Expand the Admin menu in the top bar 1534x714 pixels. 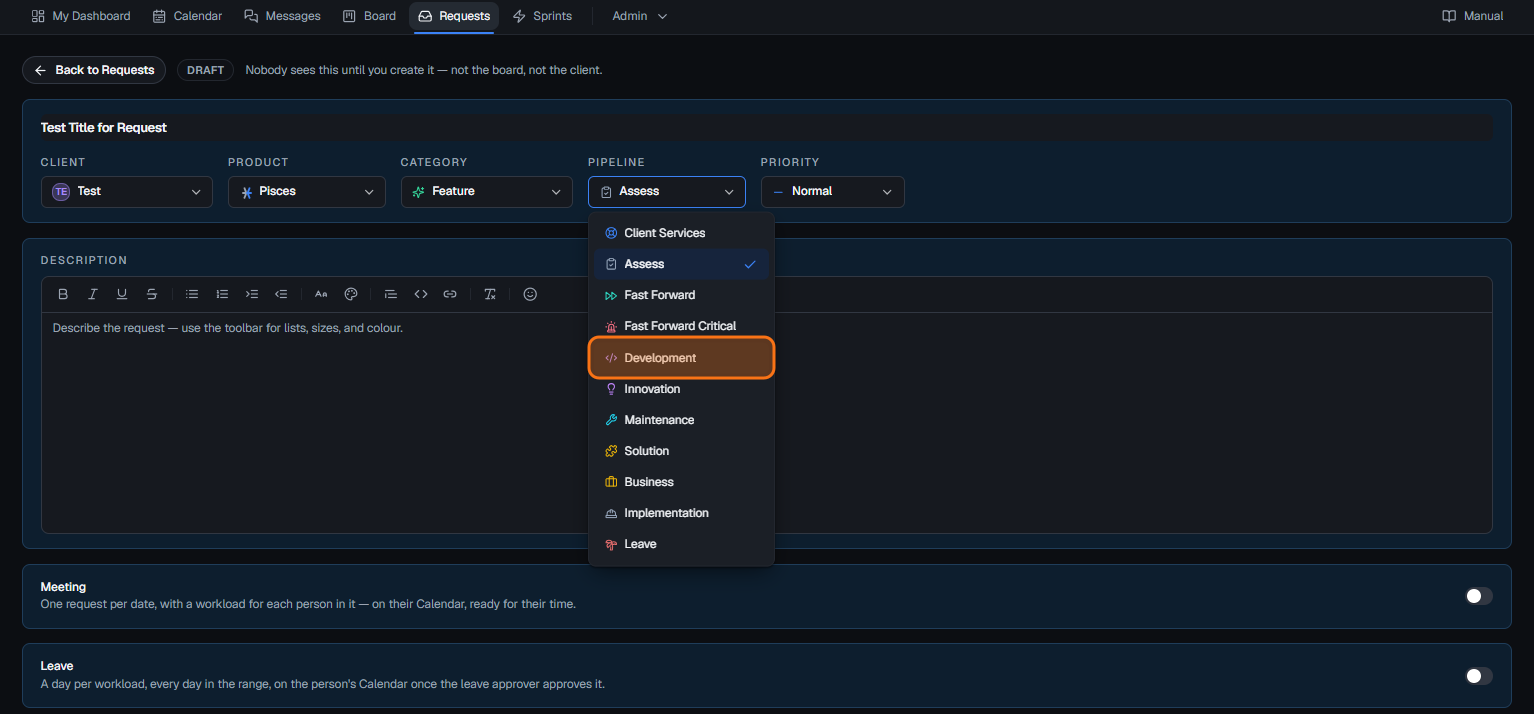[x=640, y=16]
